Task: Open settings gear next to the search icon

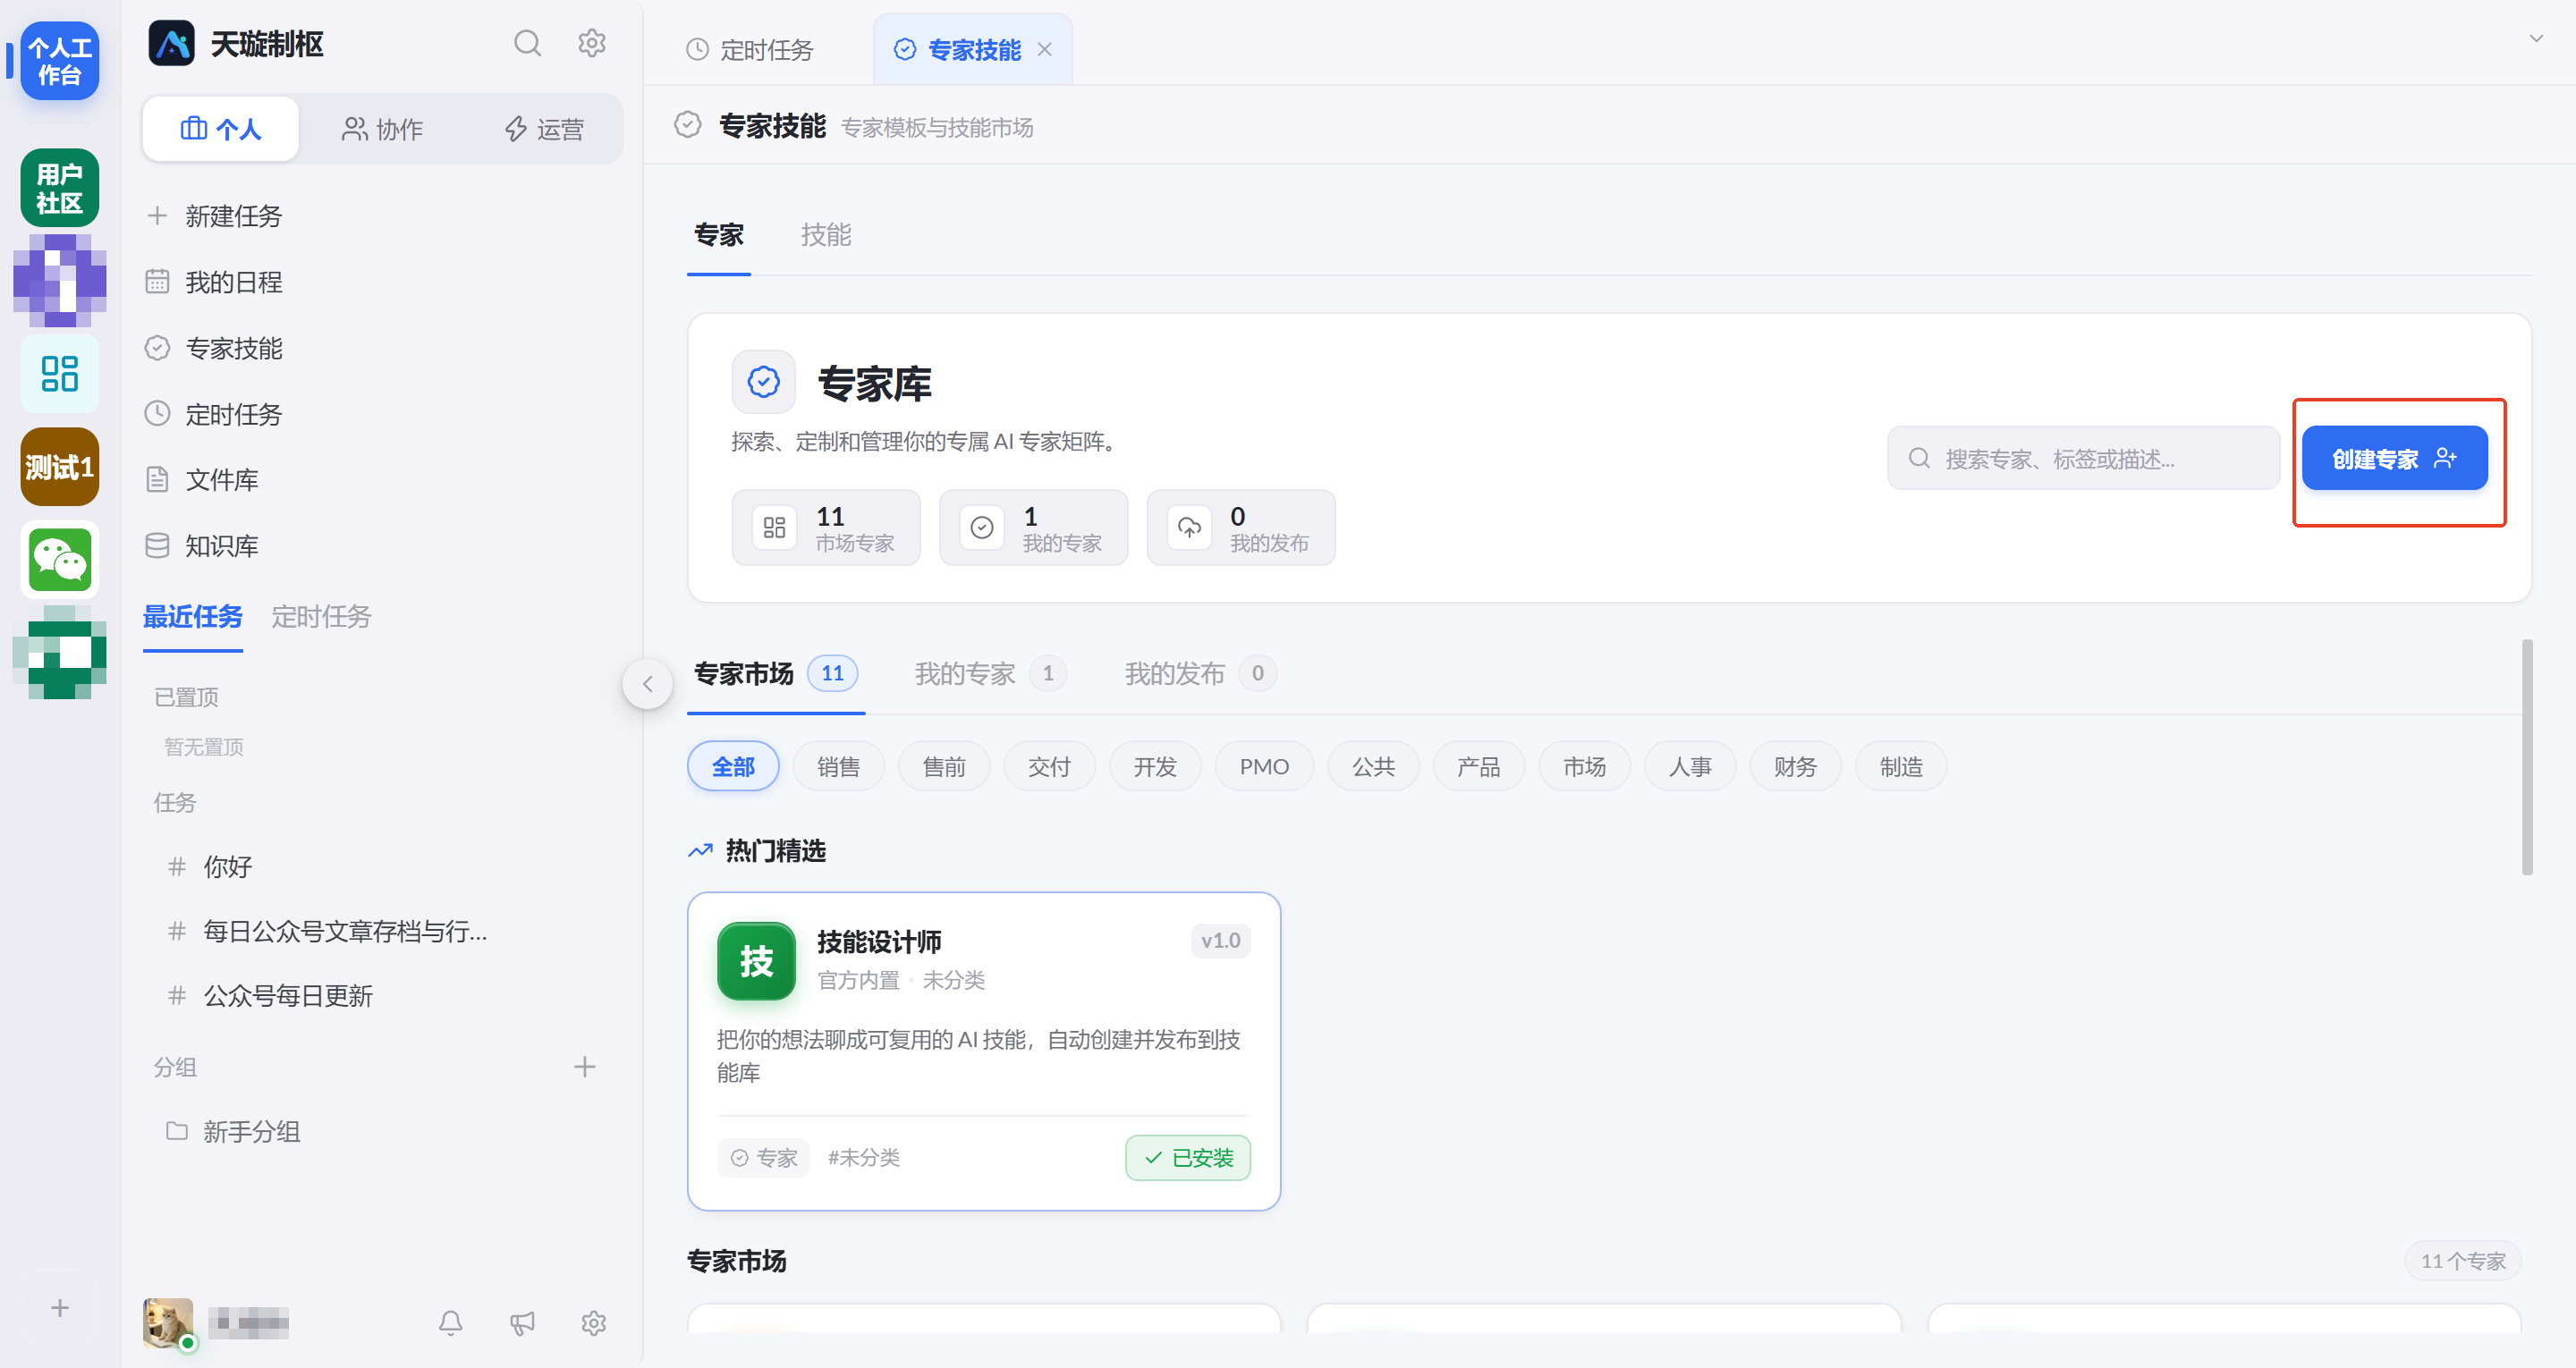Action: click(x=592, y=43)
